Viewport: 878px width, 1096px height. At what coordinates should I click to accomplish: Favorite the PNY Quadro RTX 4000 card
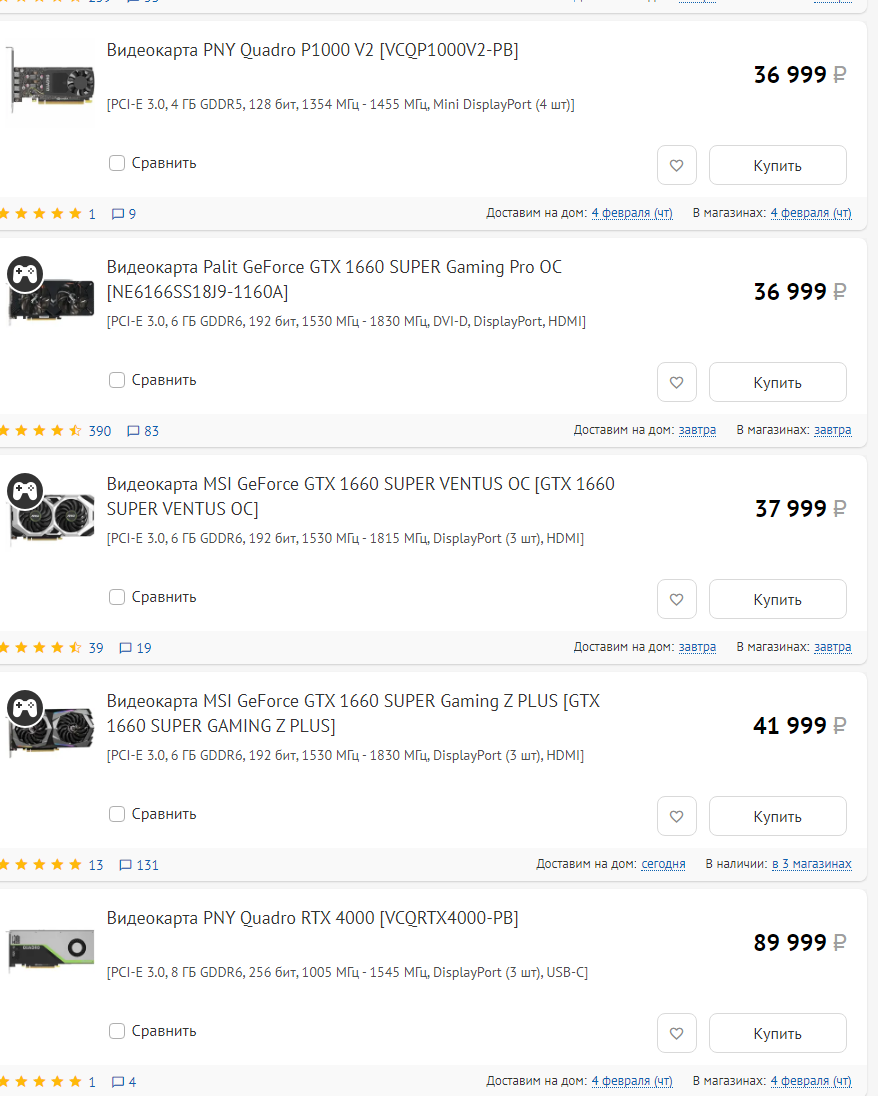pos(677,1033)
